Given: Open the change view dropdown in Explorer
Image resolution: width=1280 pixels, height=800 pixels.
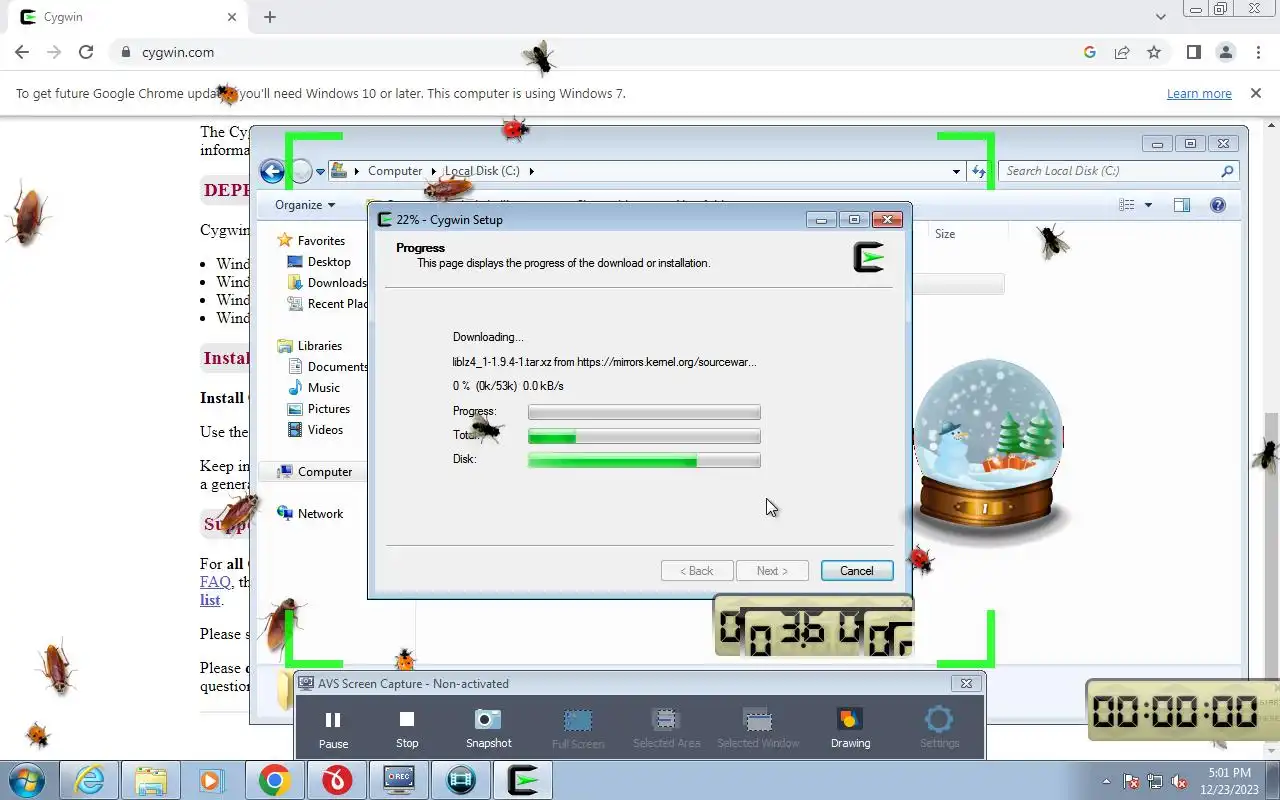Looking at the screenshot, I should [x=1148, y=205].
